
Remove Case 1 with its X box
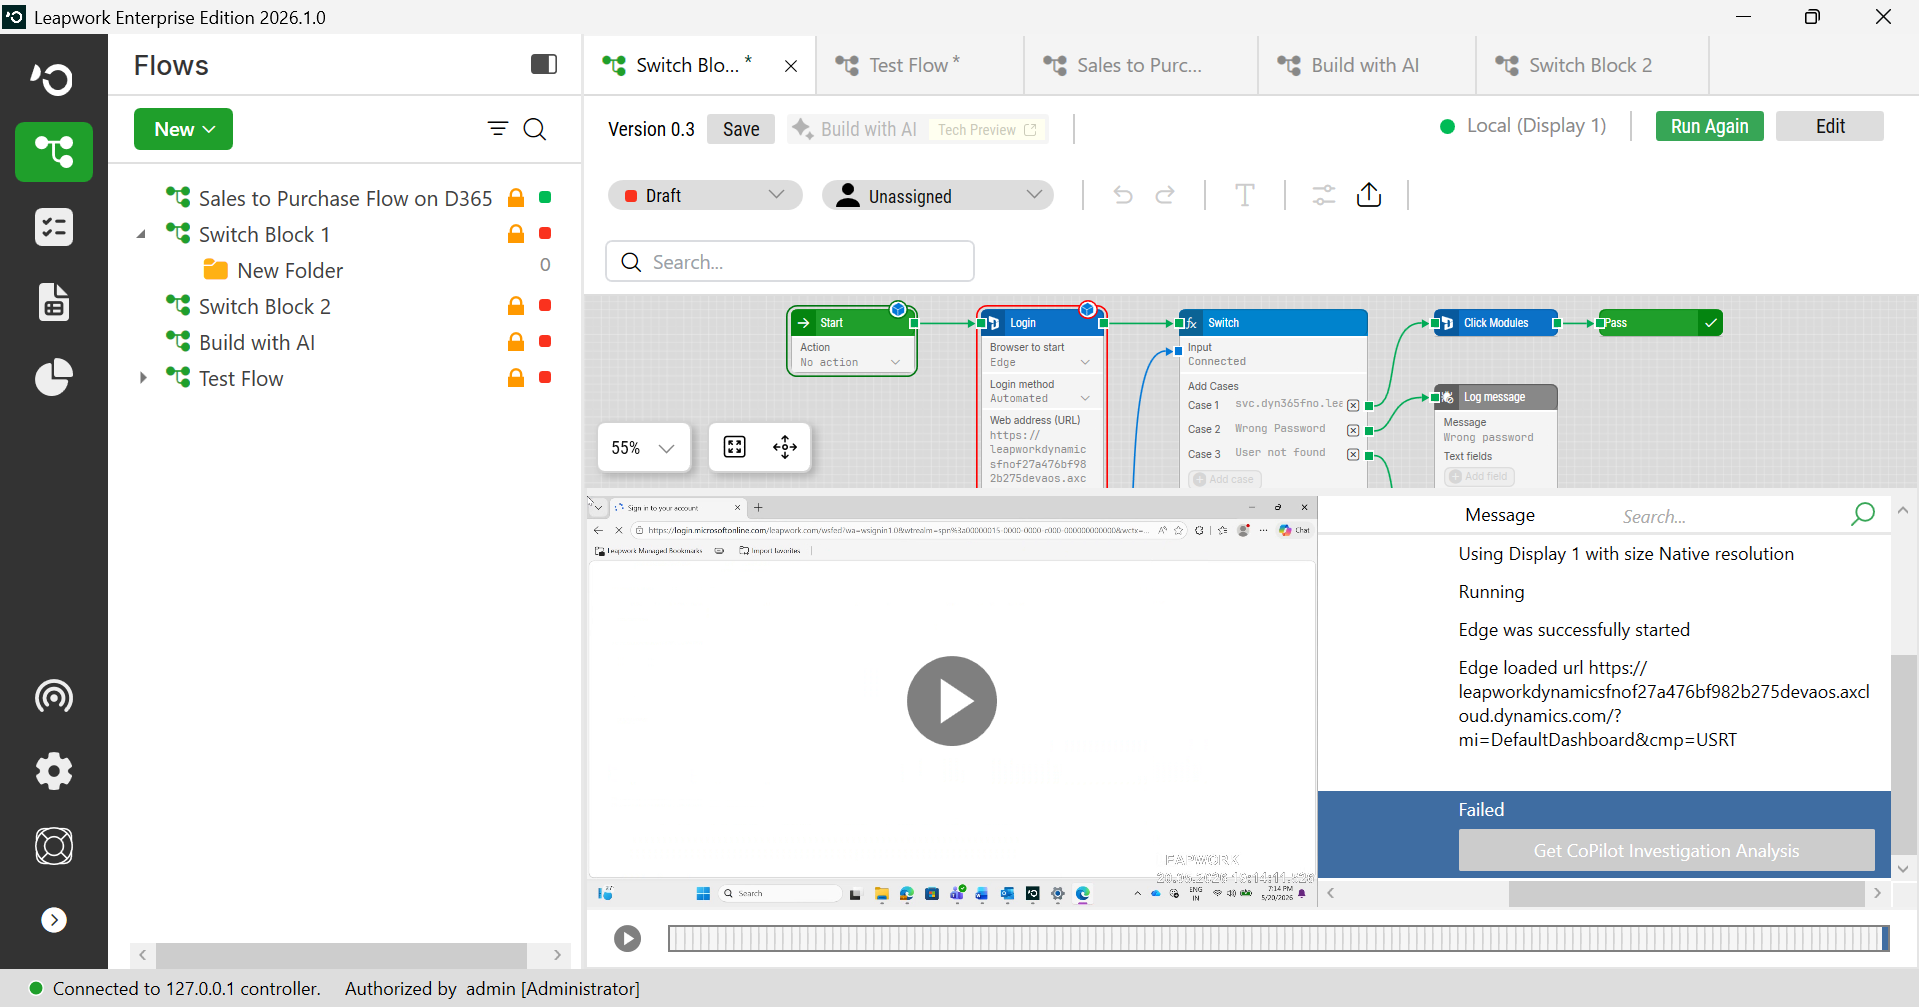[1353, 405]
